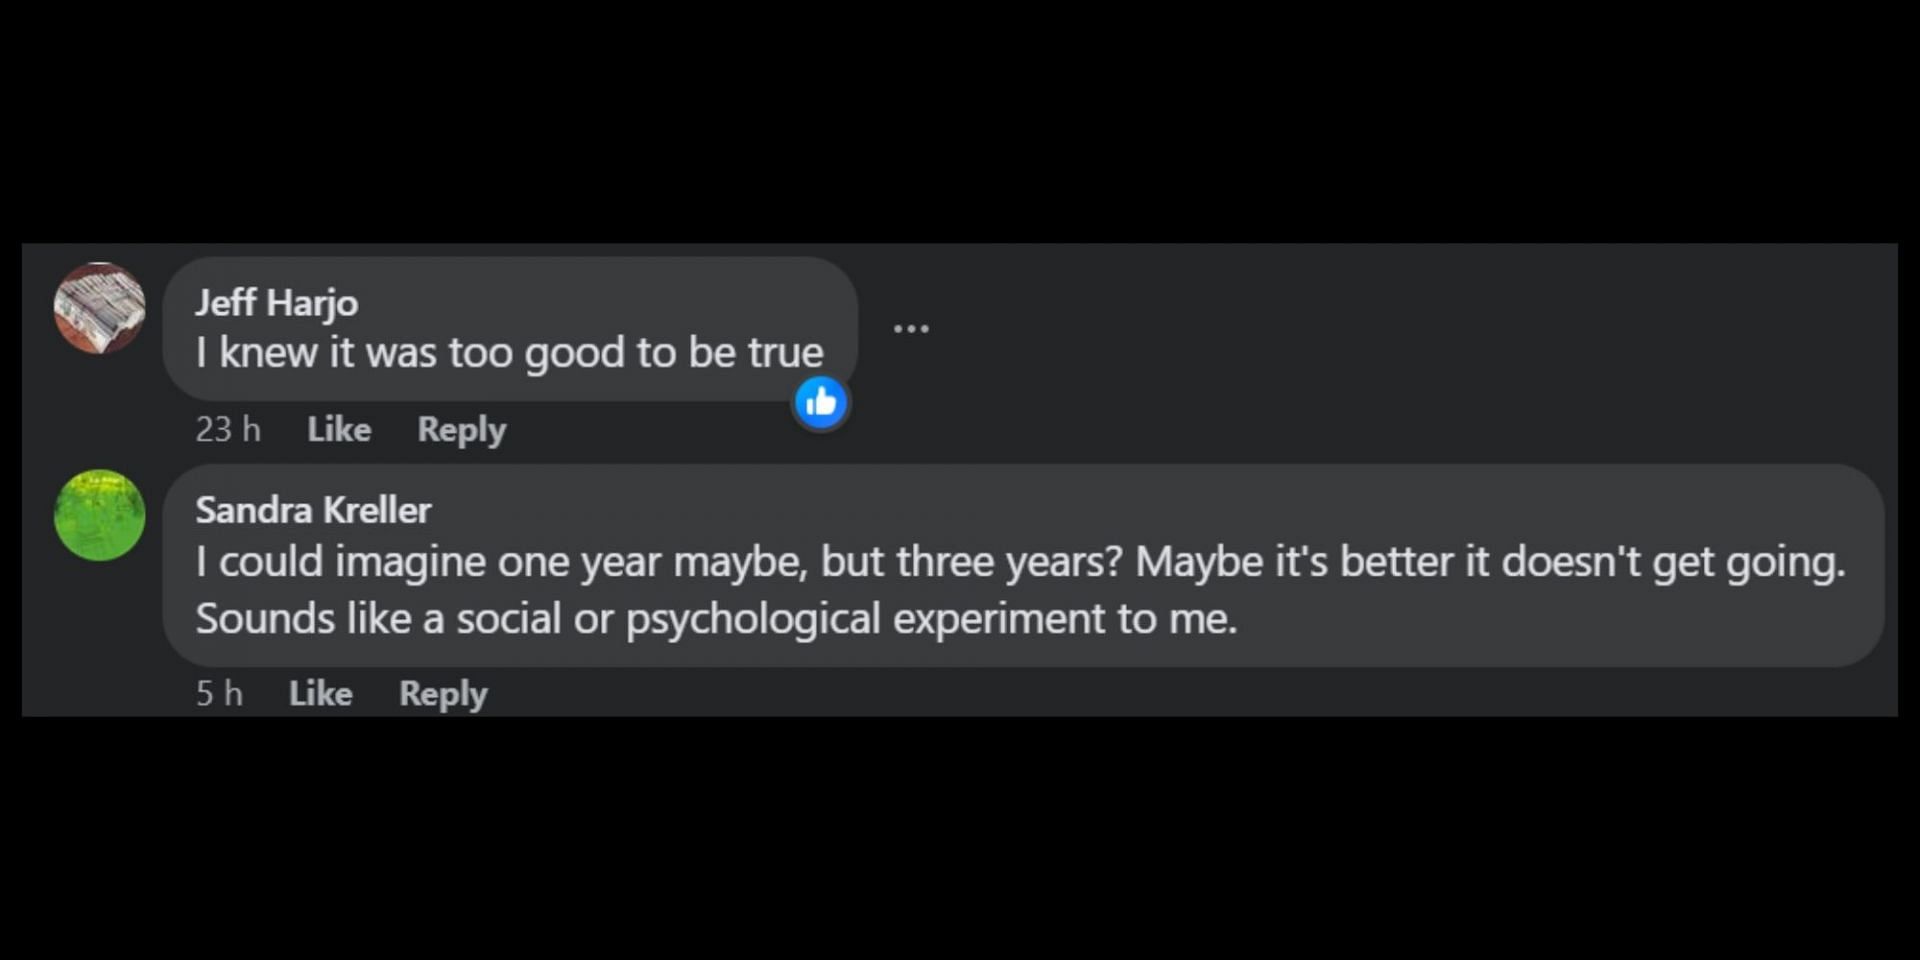
Task: Click the blue thumbs-up reaction badge
Action: tap(821, 402)
